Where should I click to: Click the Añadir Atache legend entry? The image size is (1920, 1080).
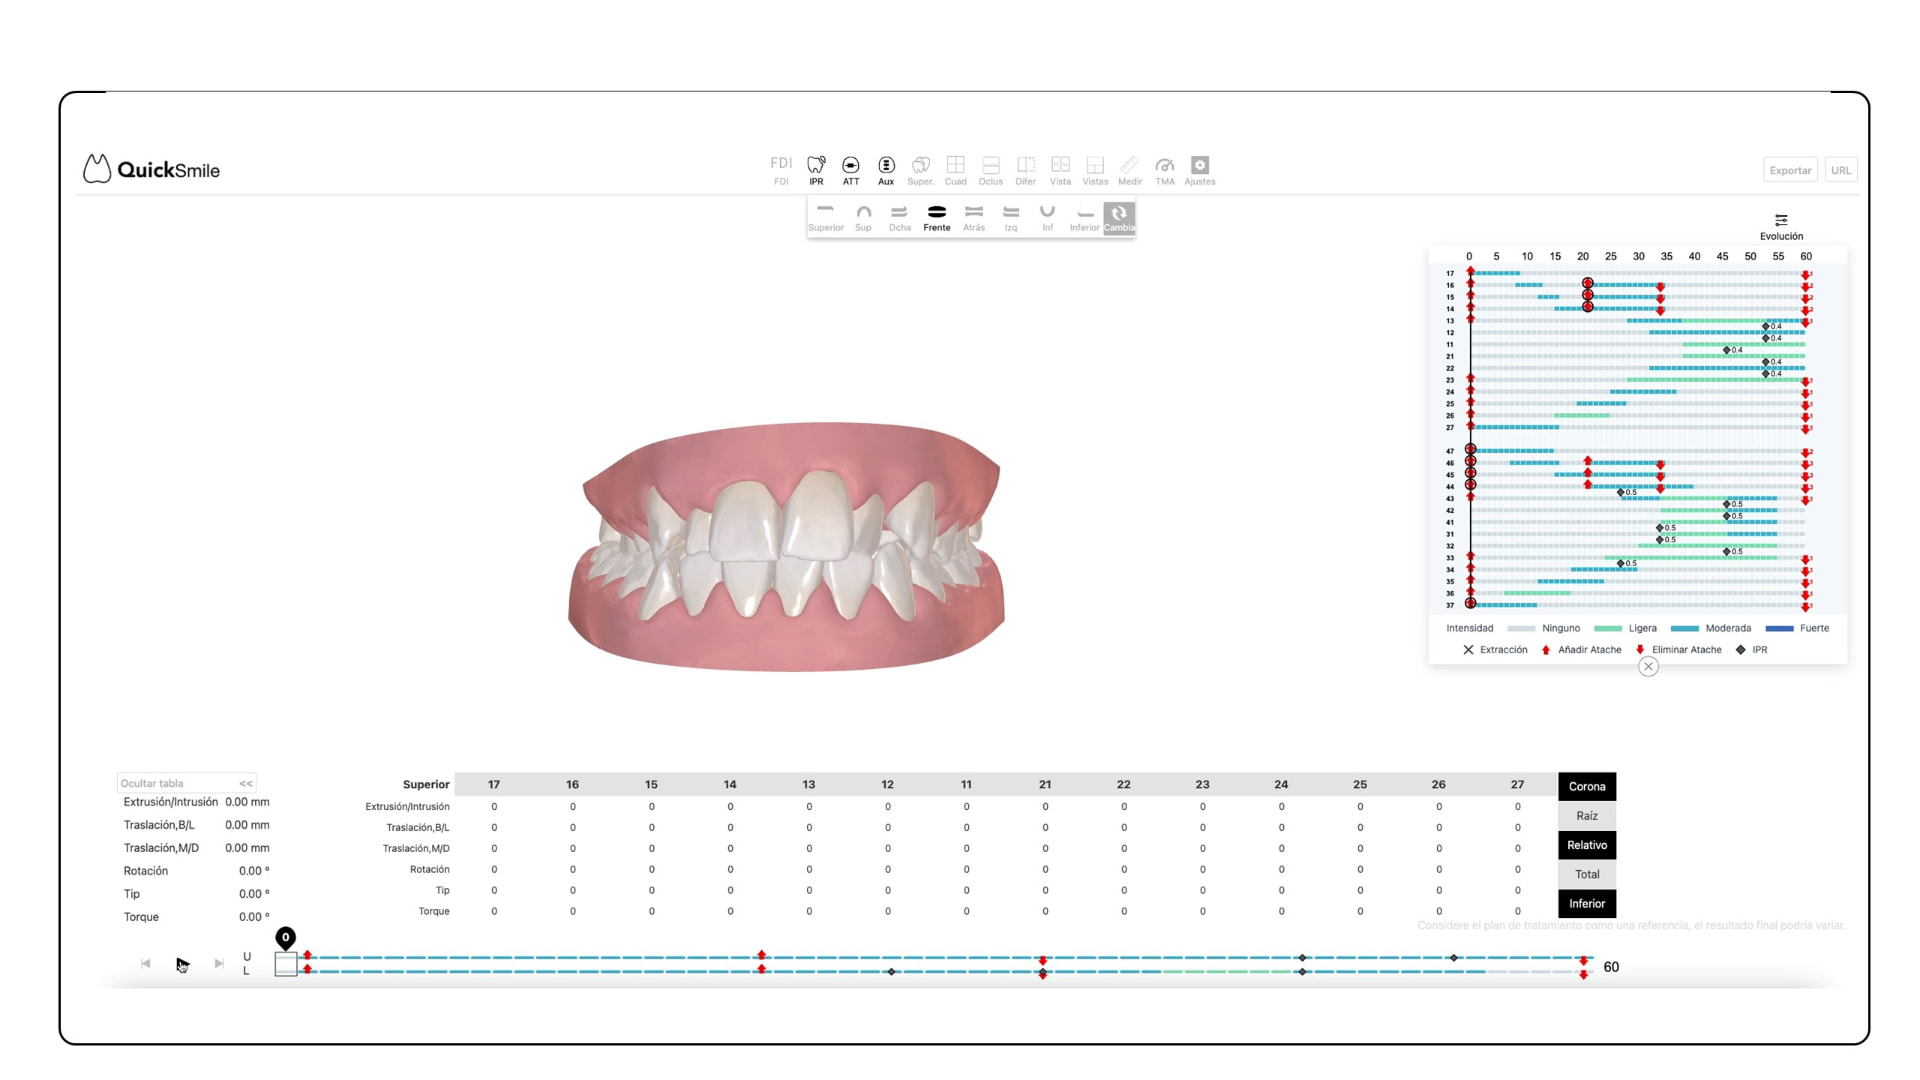[1581, 650]
